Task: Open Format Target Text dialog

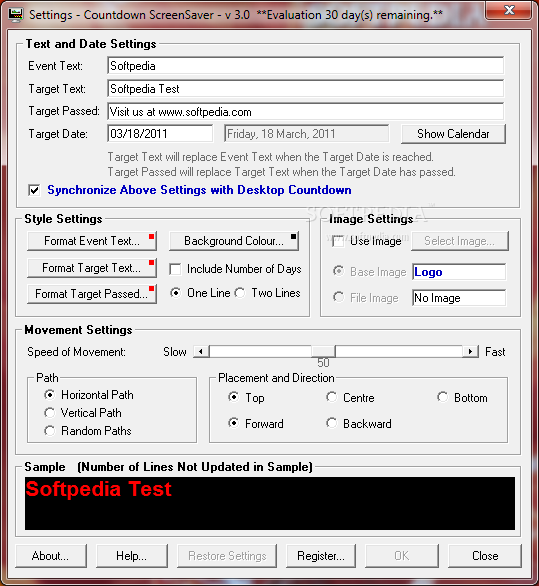Action: coord(92,268)
